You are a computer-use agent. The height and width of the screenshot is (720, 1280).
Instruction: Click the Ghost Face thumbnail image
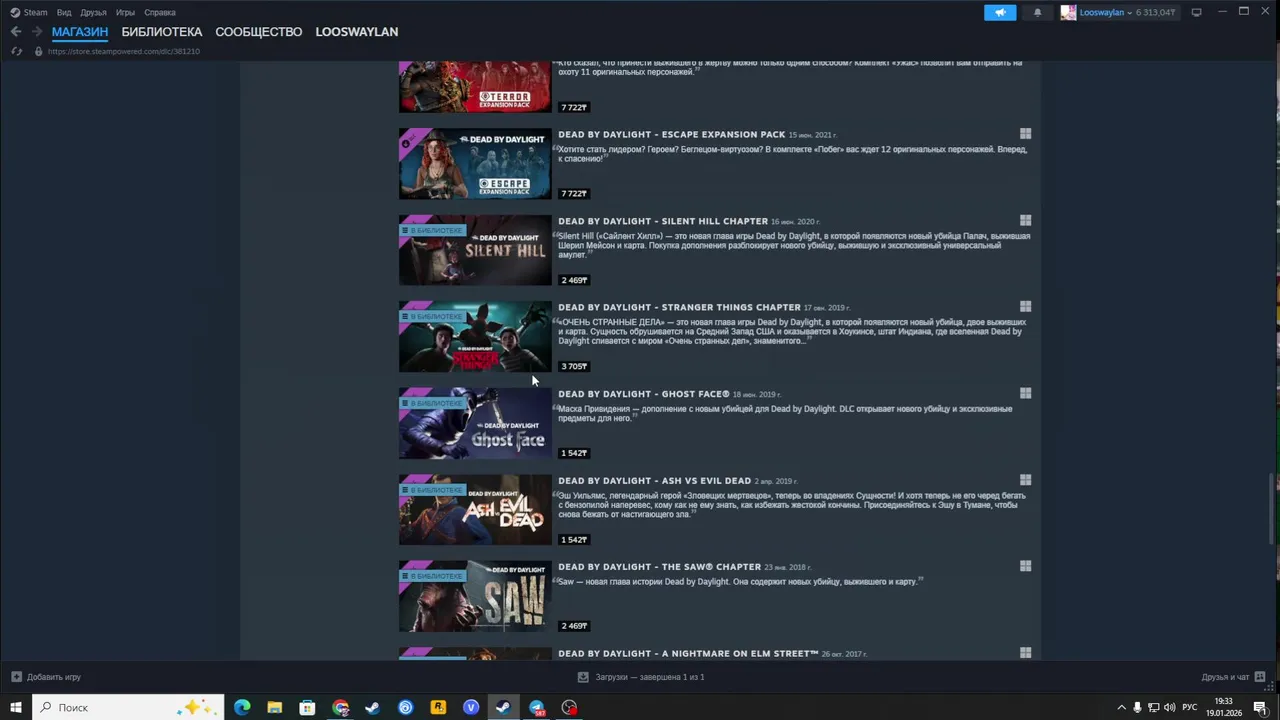(475, 423)
